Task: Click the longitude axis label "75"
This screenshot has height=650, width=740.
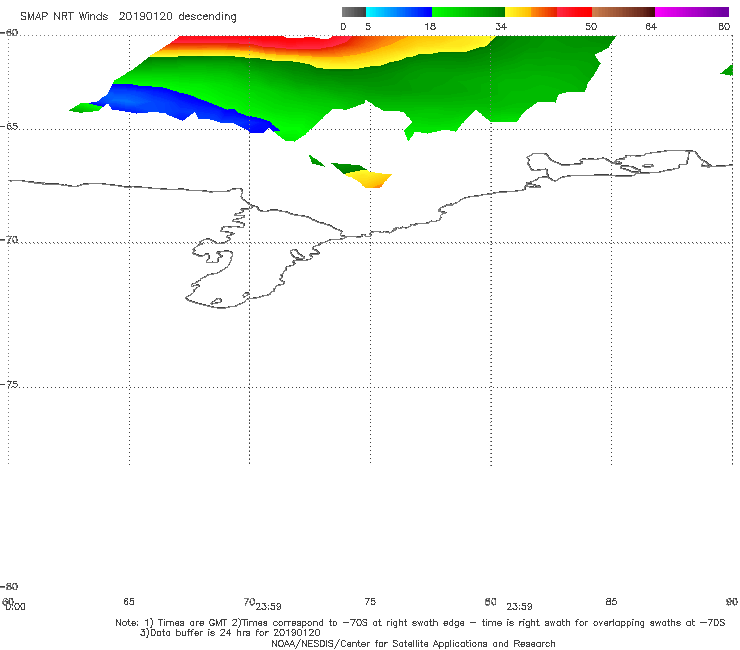Action: coord(370,601)
